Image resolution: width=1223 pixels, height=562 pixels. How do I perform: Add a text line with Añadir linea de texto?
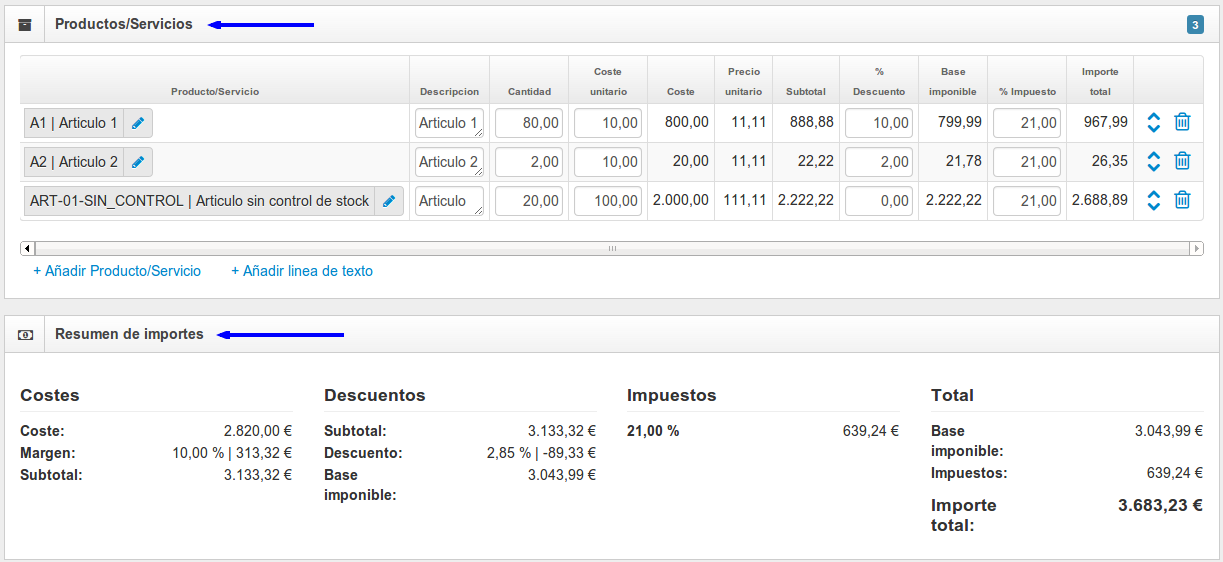[302, 271]
